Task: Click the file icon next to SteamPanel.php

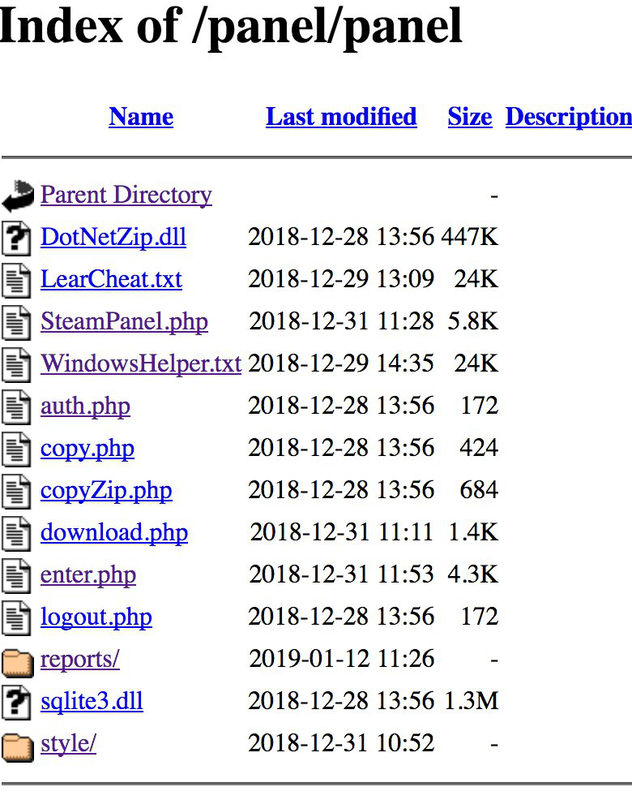Action: (17, 322)
